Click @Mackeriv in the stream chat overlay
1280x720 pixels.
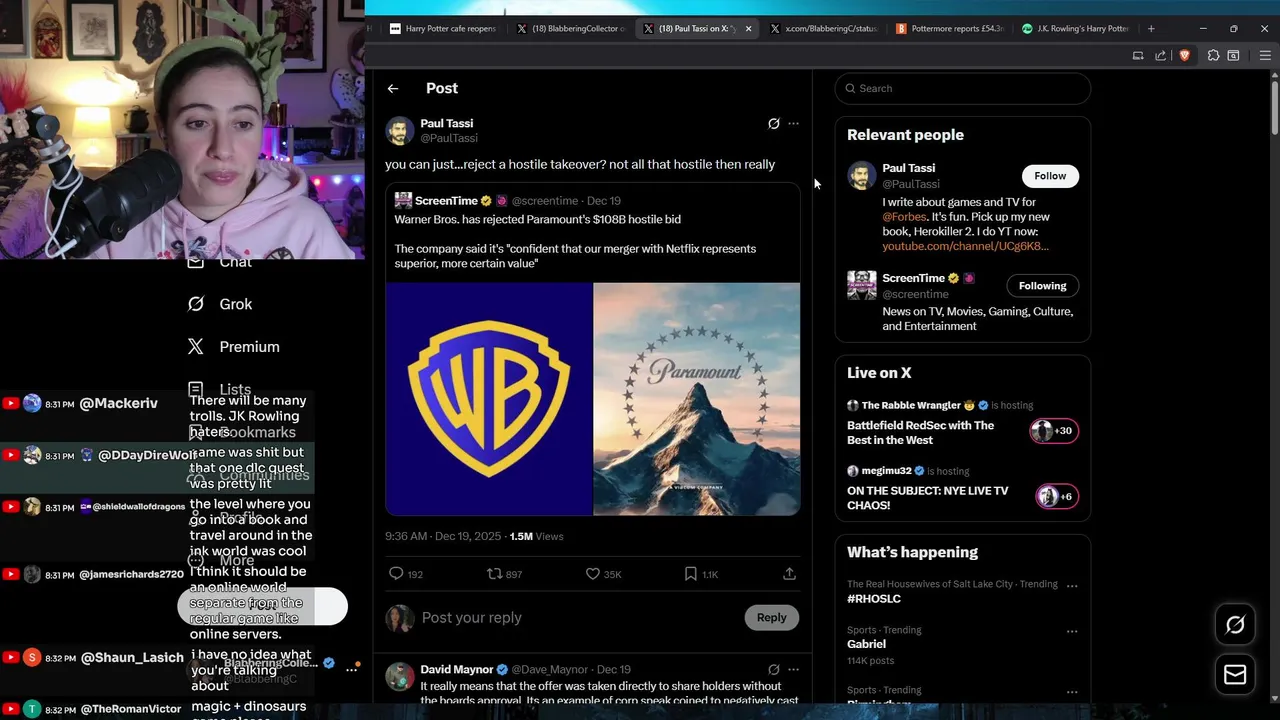pos(118,404)
